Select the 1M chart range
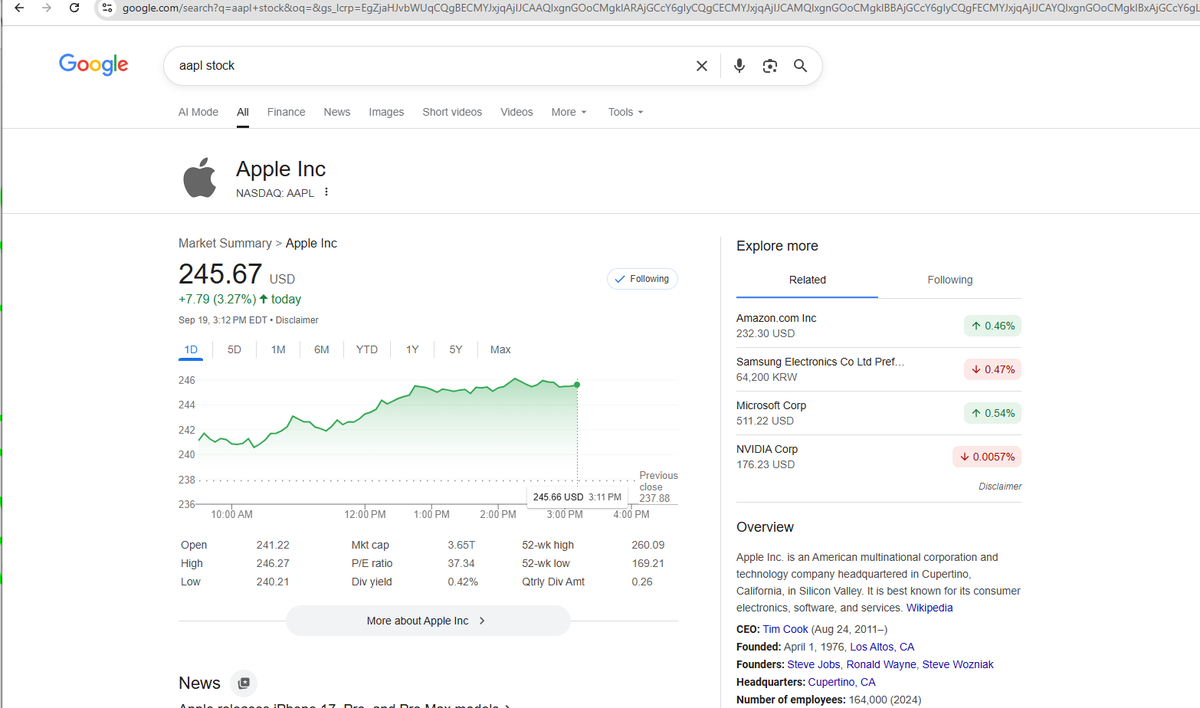Viewport: 1200px width, 708px height. [x=278, y=350]
